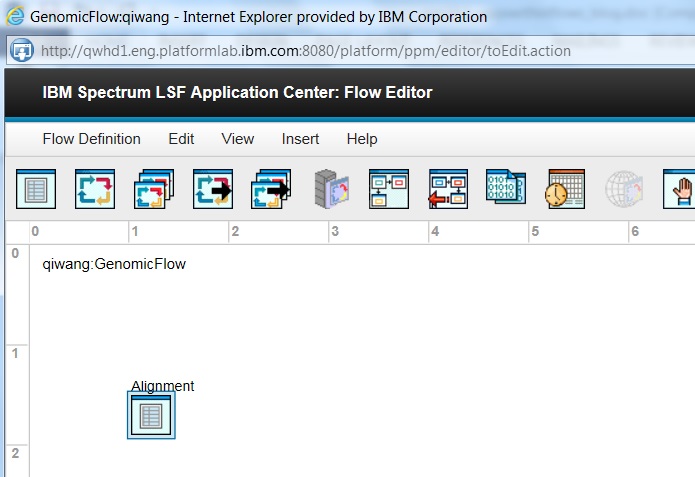Viewport: 695px width, 477px height.
Task: Click the horizontal ruler mark 5
Action: (x=535, y=231)
